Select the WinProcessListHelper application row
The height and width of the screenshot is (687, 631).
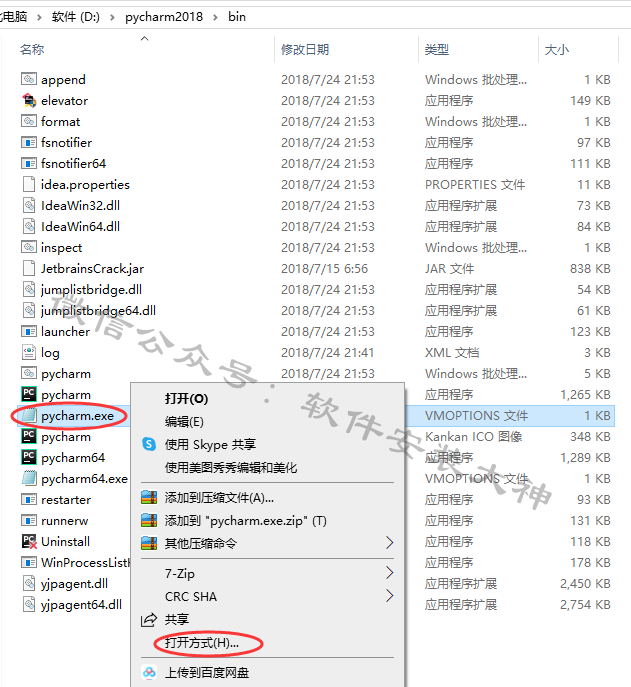point(85,563)
